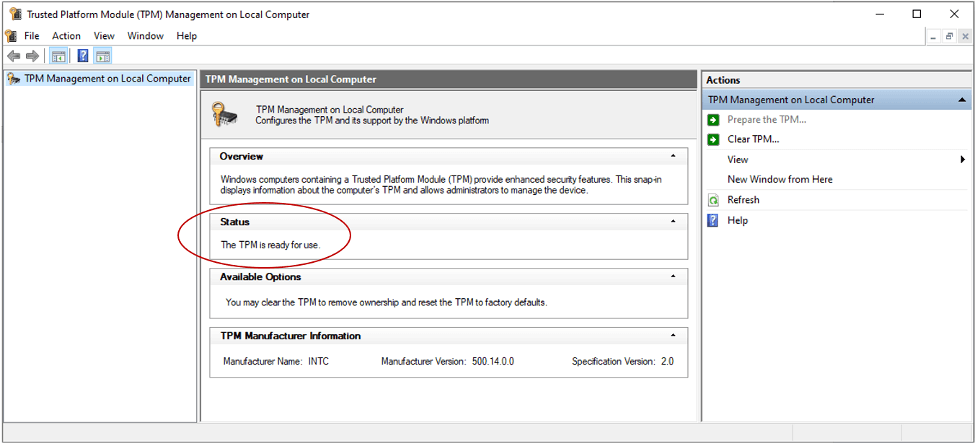
Task: Collapse the Actions pane TPM Management header
Action: point(962,100)
